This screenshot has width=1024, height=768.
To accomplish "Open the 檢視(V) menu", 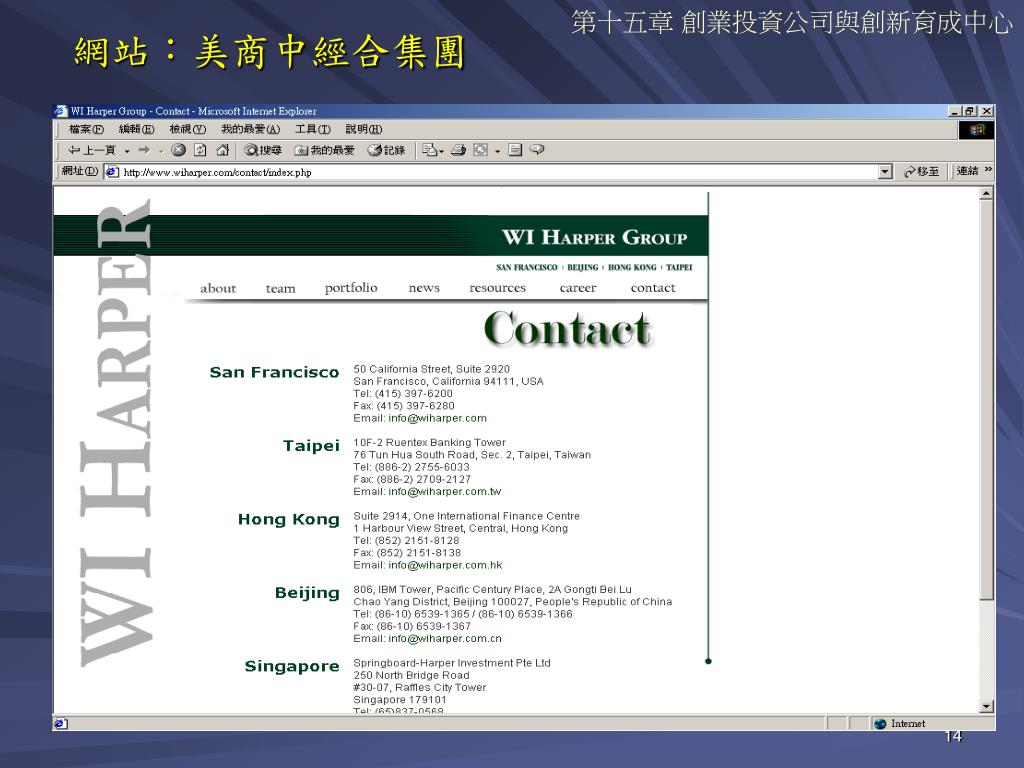I will [x=187, y=129].
